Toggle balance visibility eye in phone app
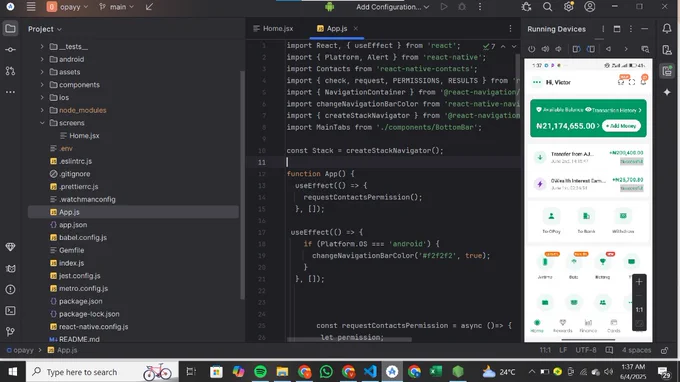The width and height of the screenshot is (680, 382). pos(588,110)
